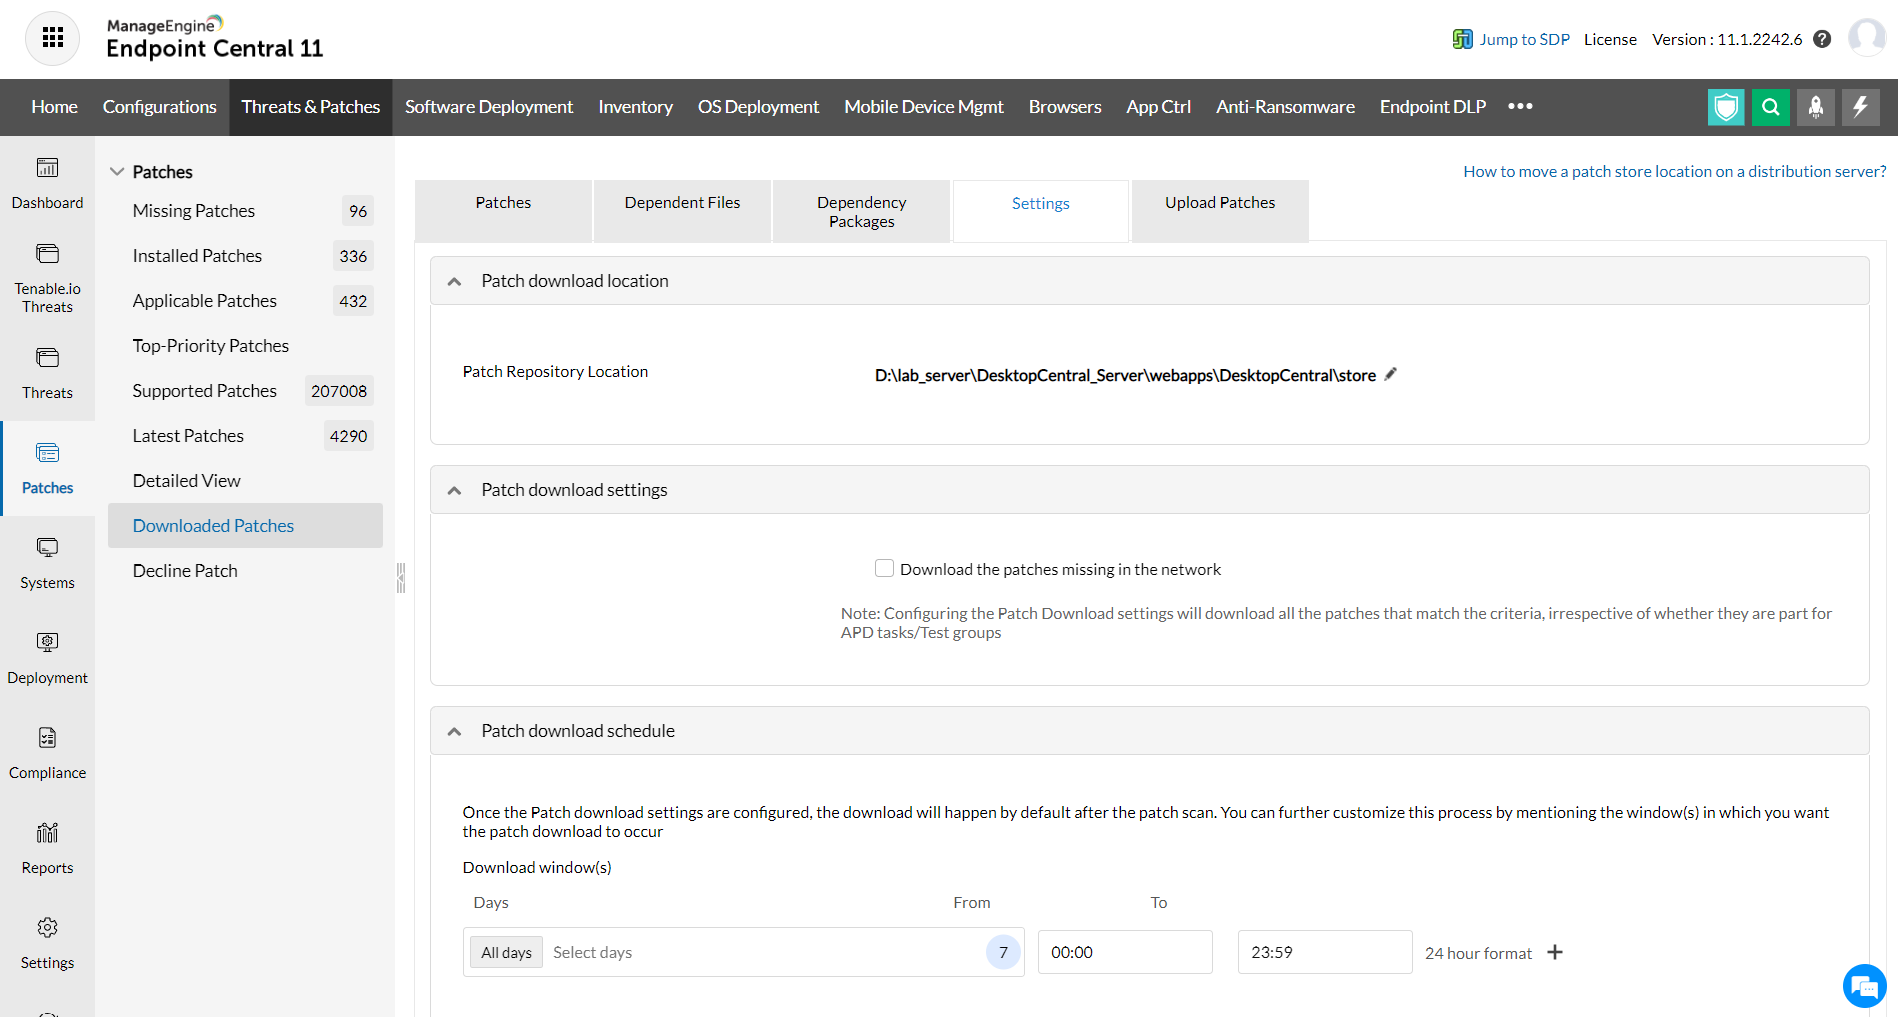Open the apps grid launcher icon
The image size is (1898, 1017).
(52, 38)
